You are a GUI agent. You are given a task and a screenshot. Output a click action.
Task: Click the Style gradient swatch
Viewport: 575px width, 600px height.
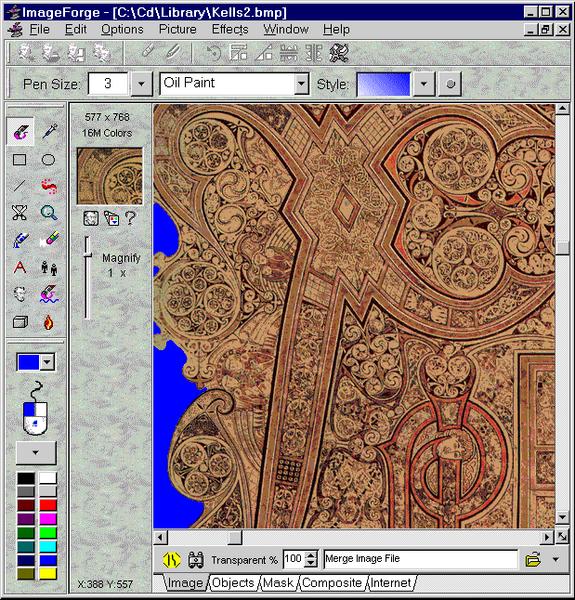pyautogui.click(x=383, y=84)
